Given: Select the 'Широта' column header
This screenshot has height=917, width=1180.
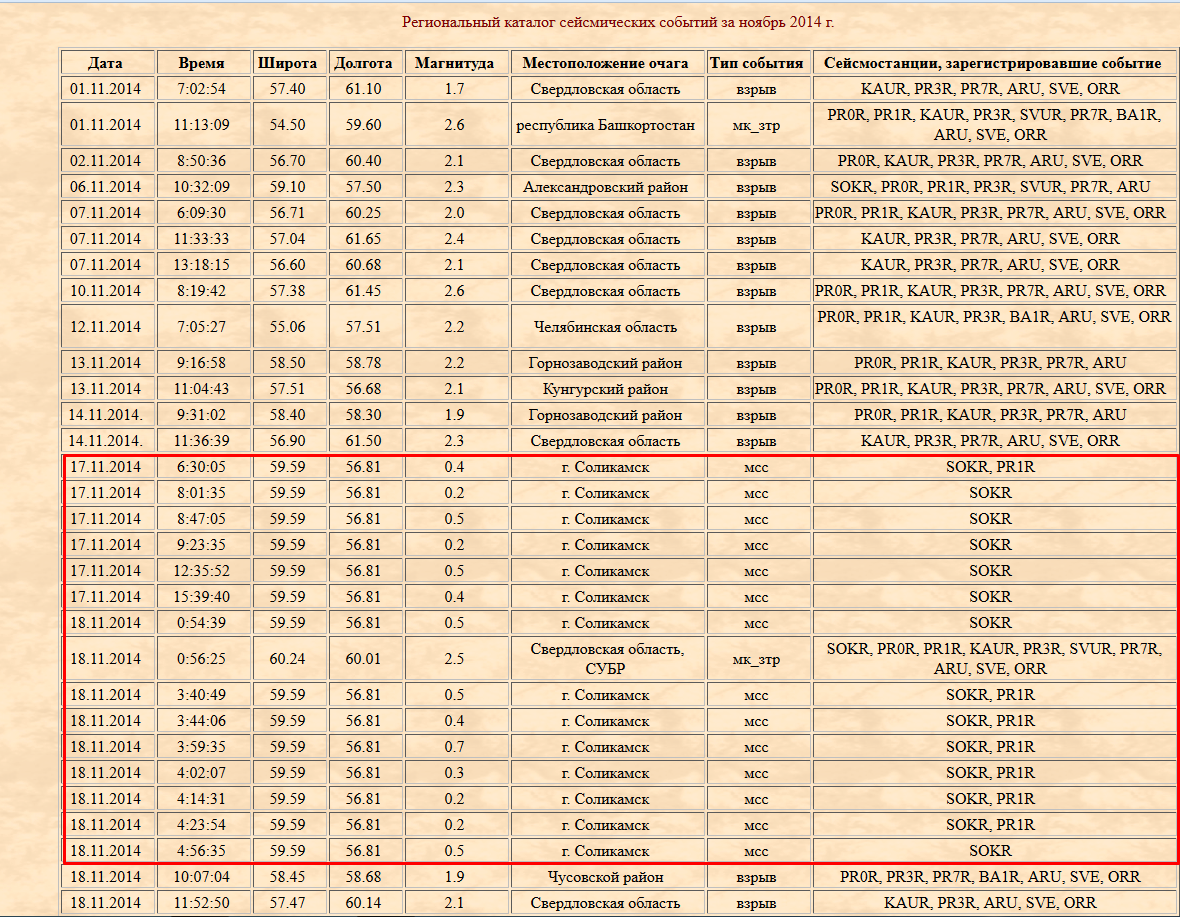Looking at the screenshot, I should pos(287,63).
